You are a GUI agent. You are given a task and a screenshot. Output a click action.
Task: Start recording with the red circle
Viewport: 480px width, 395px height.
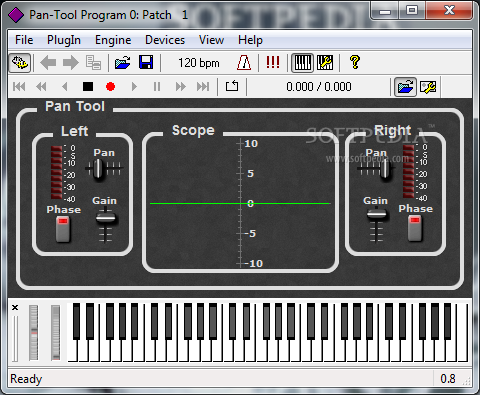110,87
